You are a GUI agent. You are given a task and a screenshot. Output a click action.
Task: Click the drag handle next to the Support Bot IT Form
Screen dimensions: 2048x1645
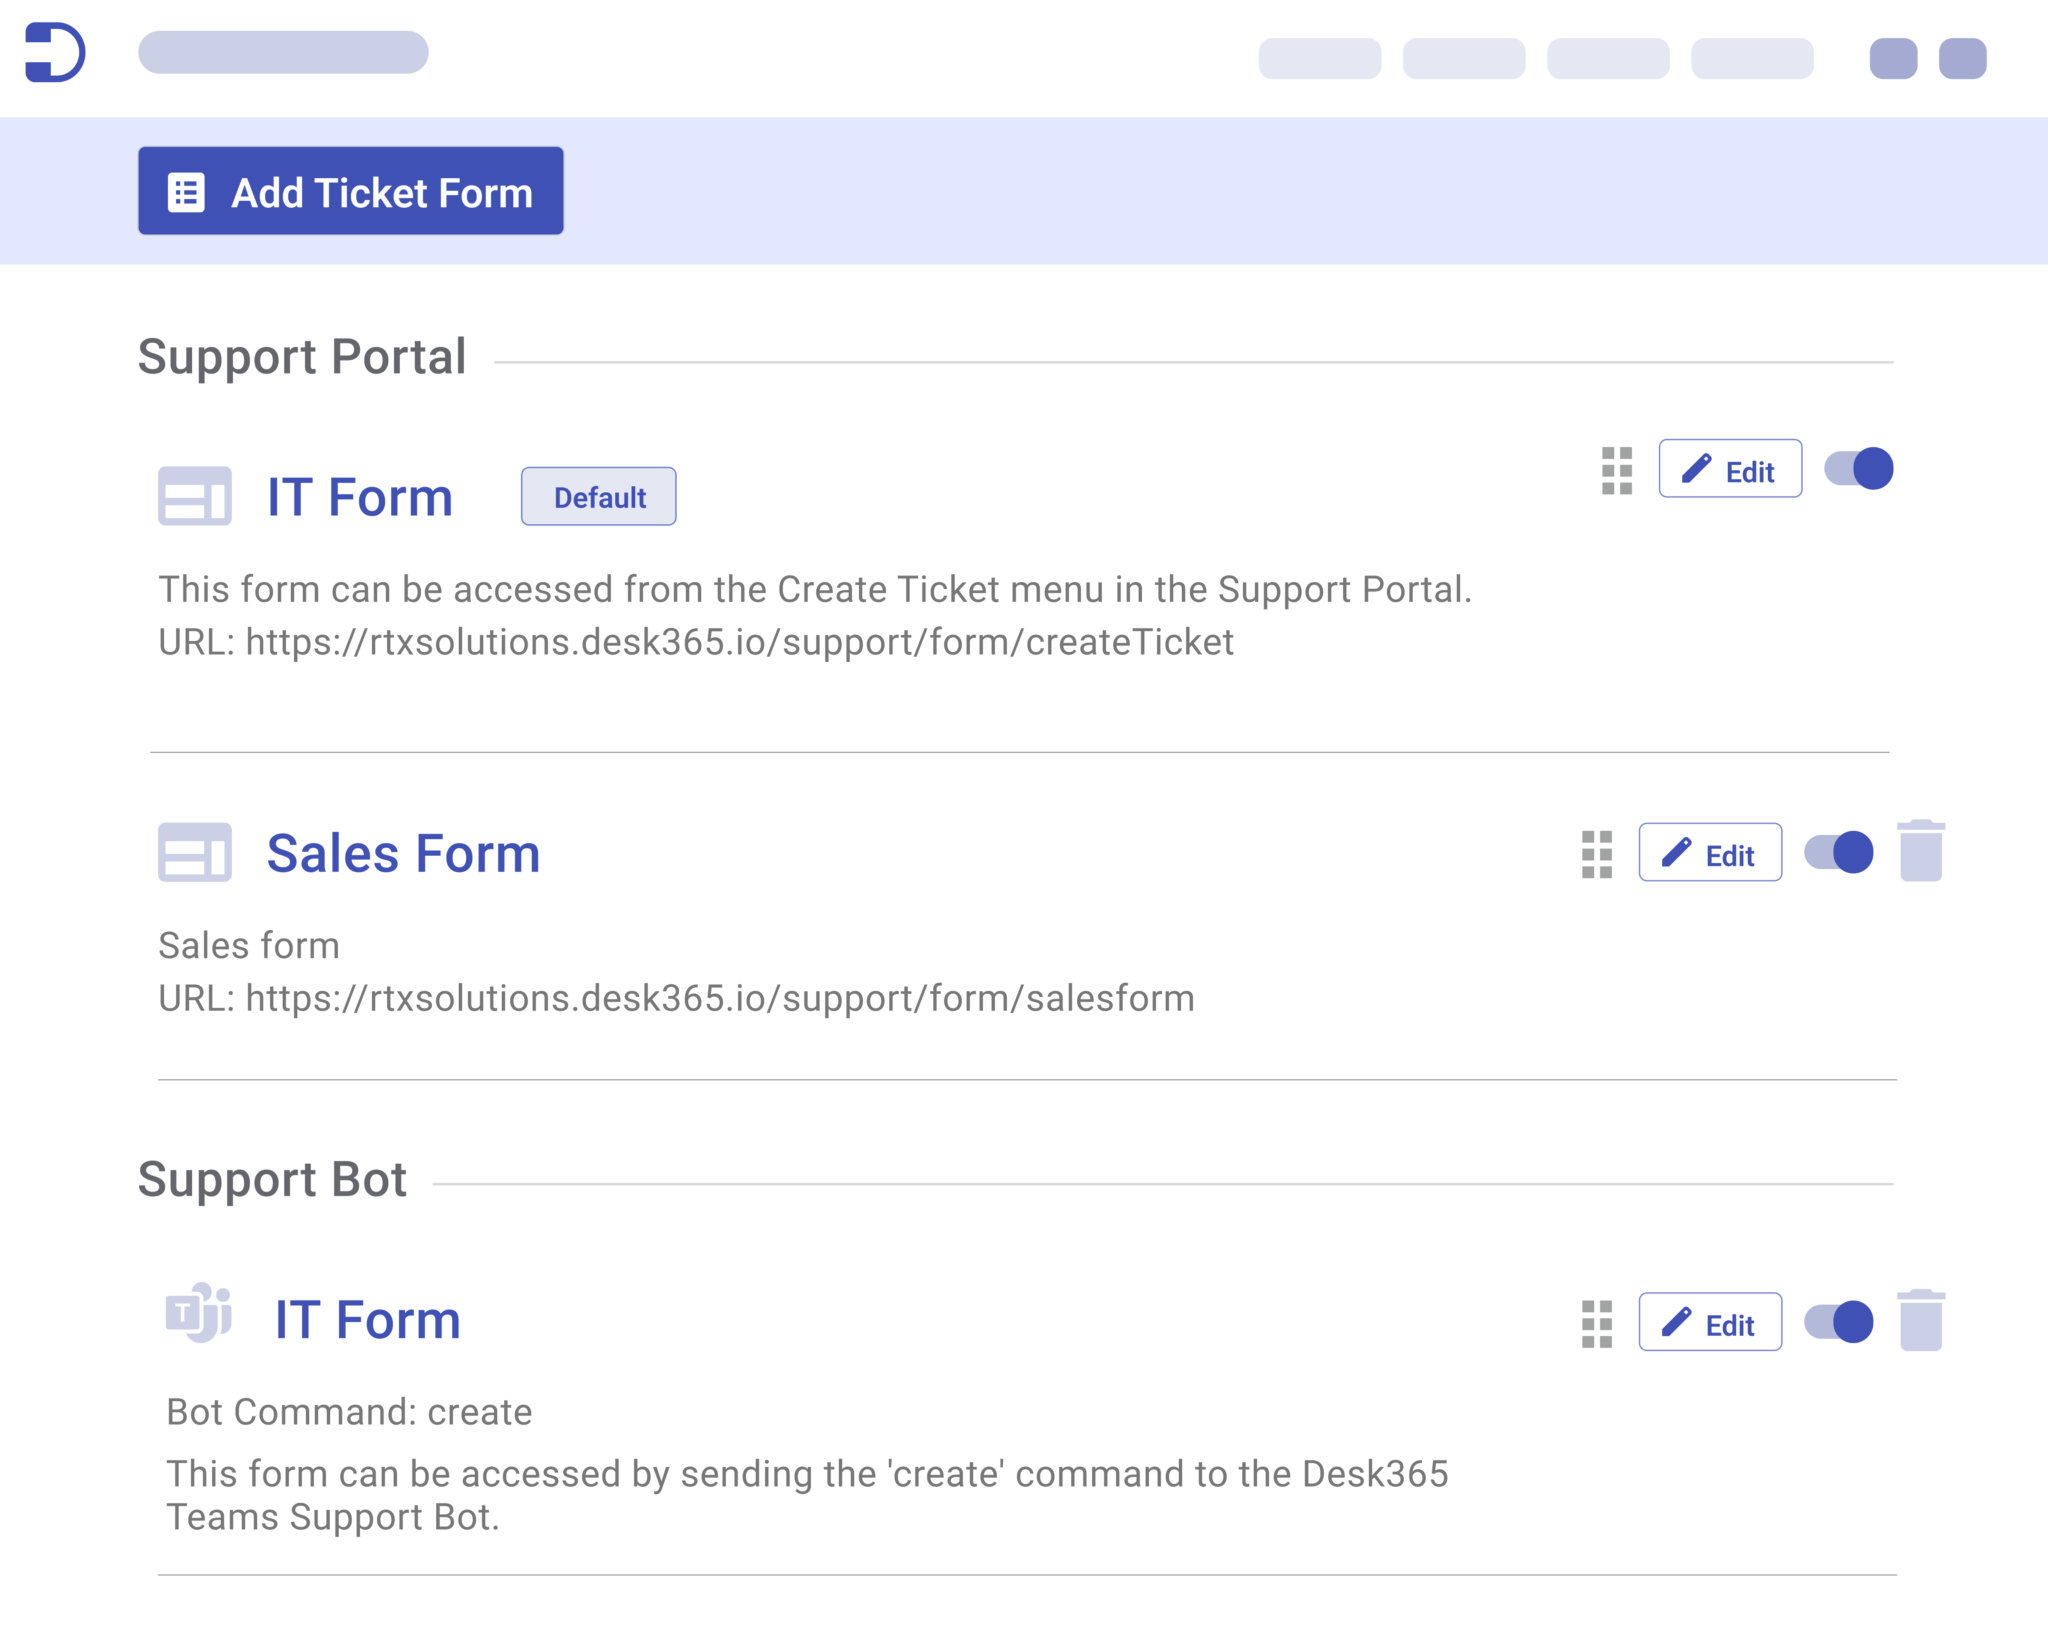(1597, 1322)
